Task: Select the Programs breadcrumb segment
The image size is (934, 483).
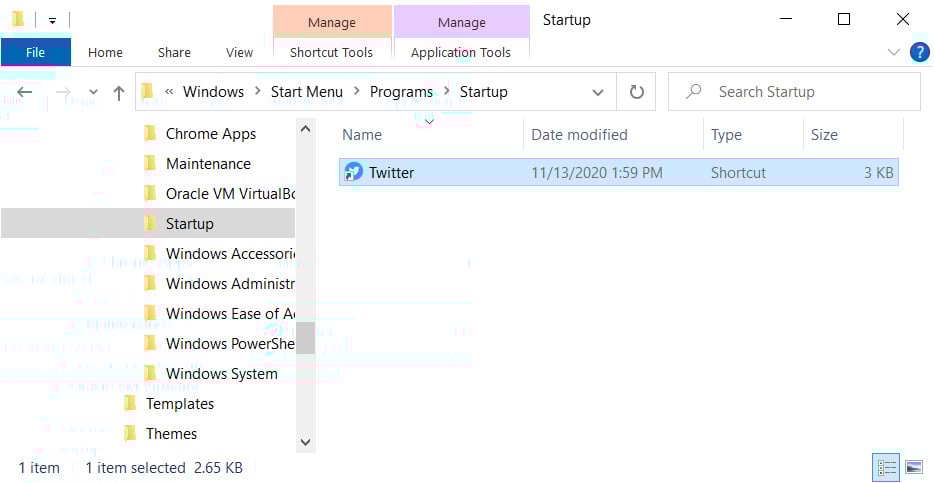Action: coord(401,92)
